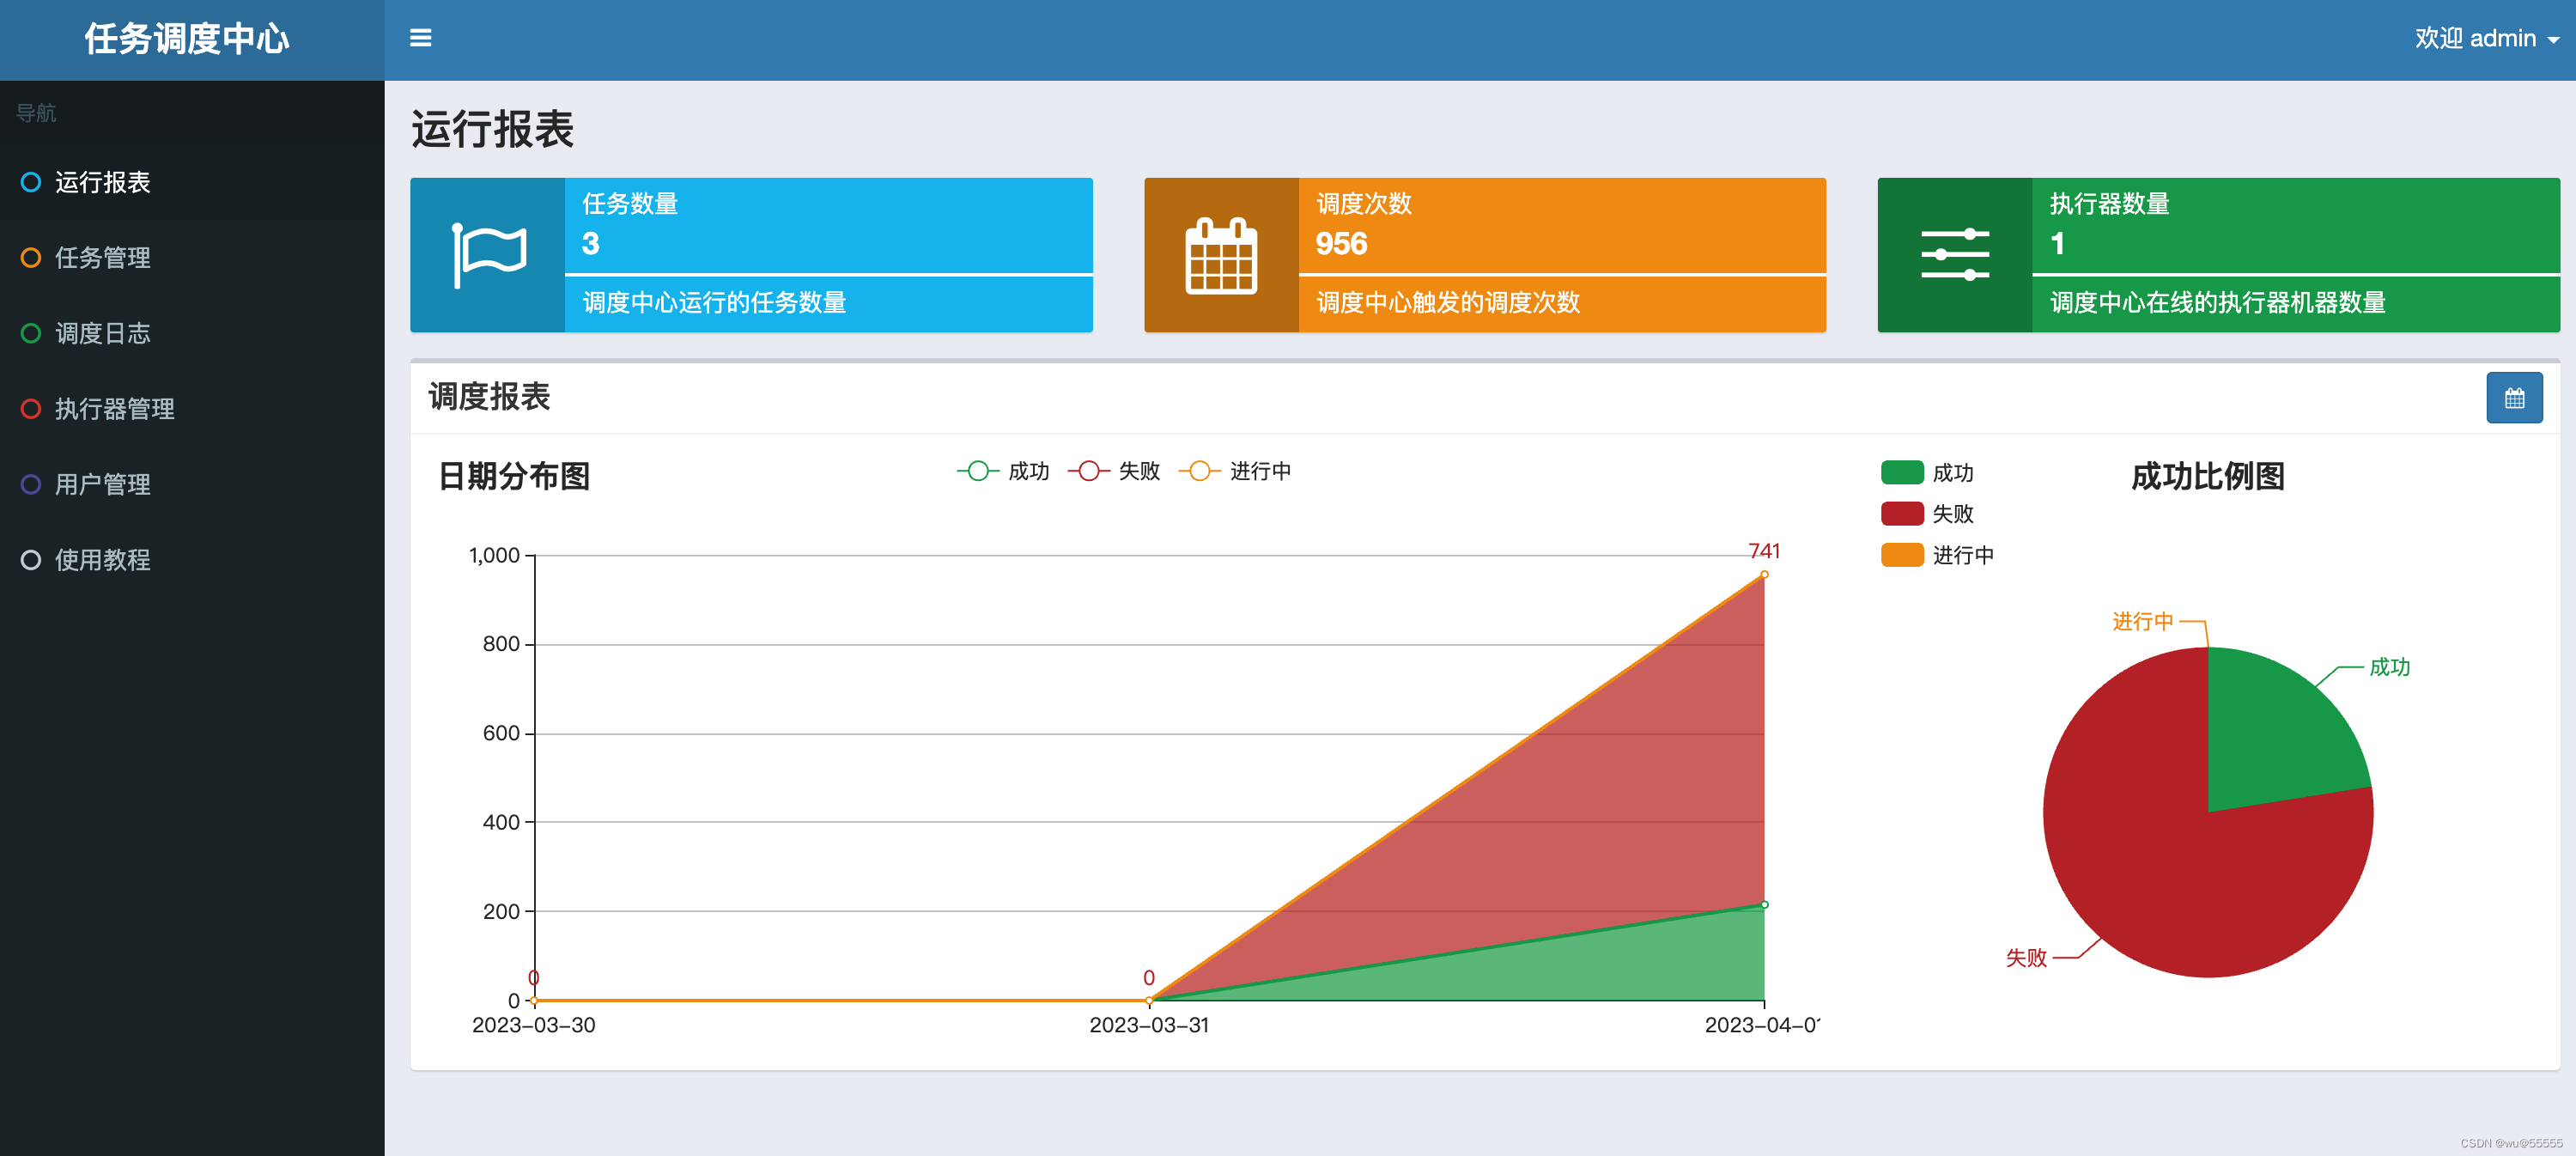Click the 执行器数量 value 1
Image resolution: width=2576 pixels, height=1156 pixels.
tap(2057, 244)
